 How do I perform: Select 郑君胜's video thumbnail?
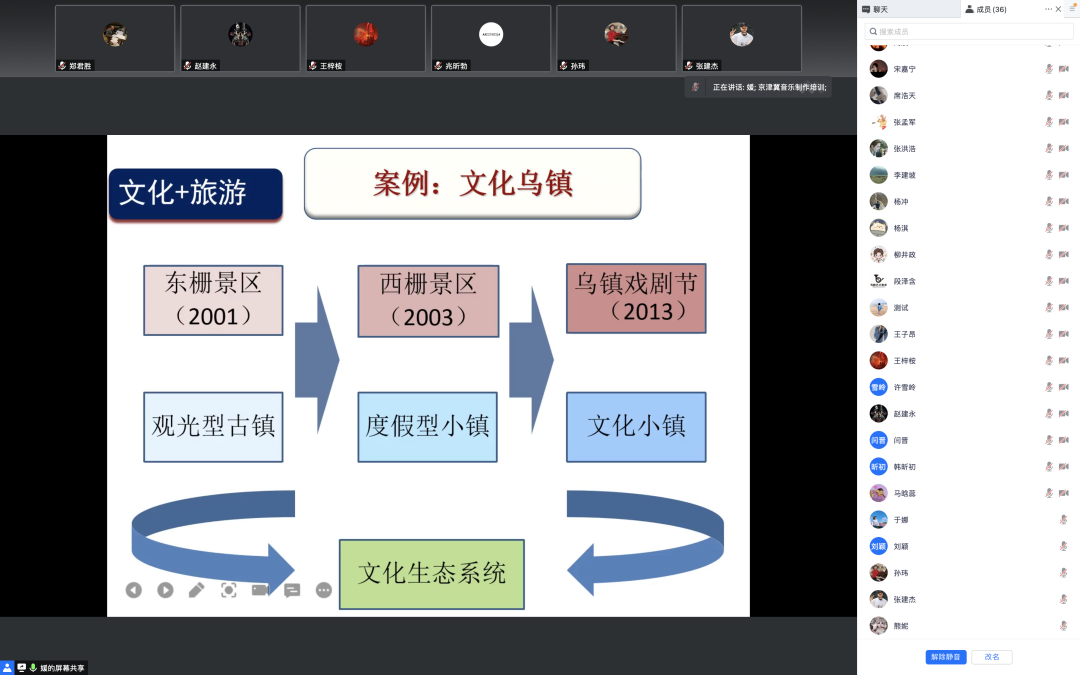[115, 38]
